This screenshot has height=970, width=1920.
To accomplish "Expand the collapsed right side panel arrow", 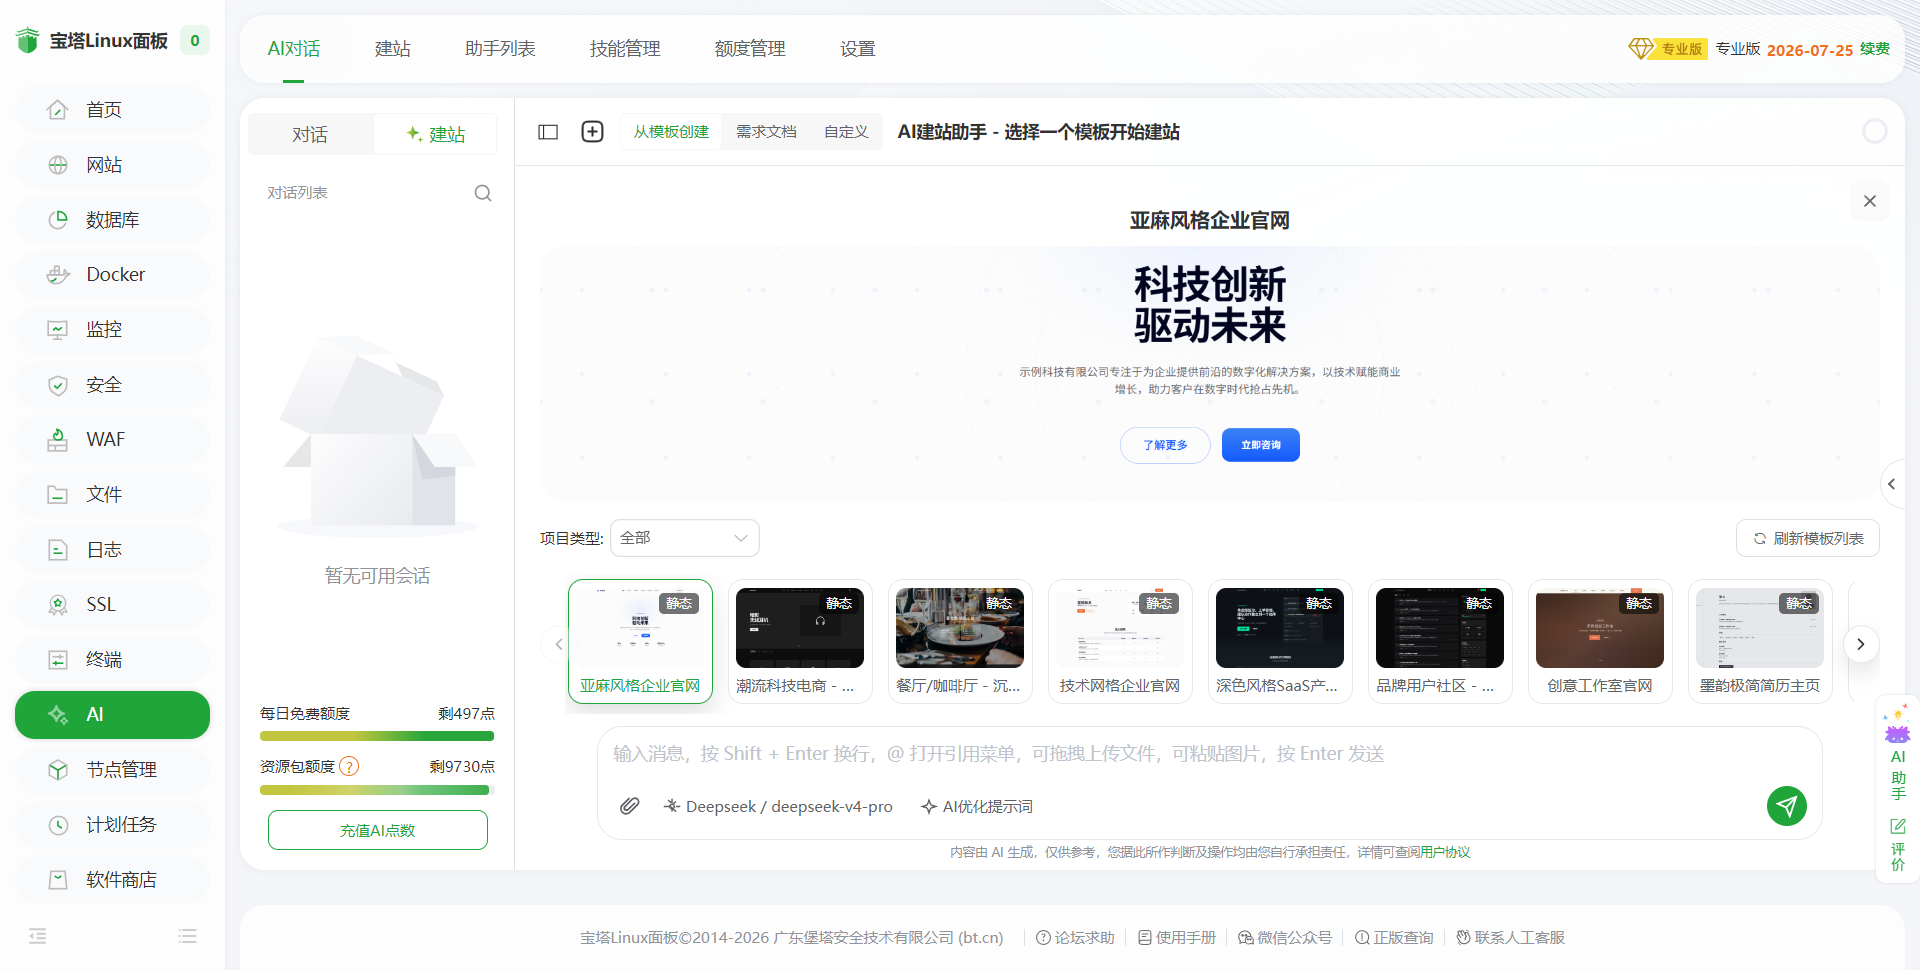I will pos(1892,484).
